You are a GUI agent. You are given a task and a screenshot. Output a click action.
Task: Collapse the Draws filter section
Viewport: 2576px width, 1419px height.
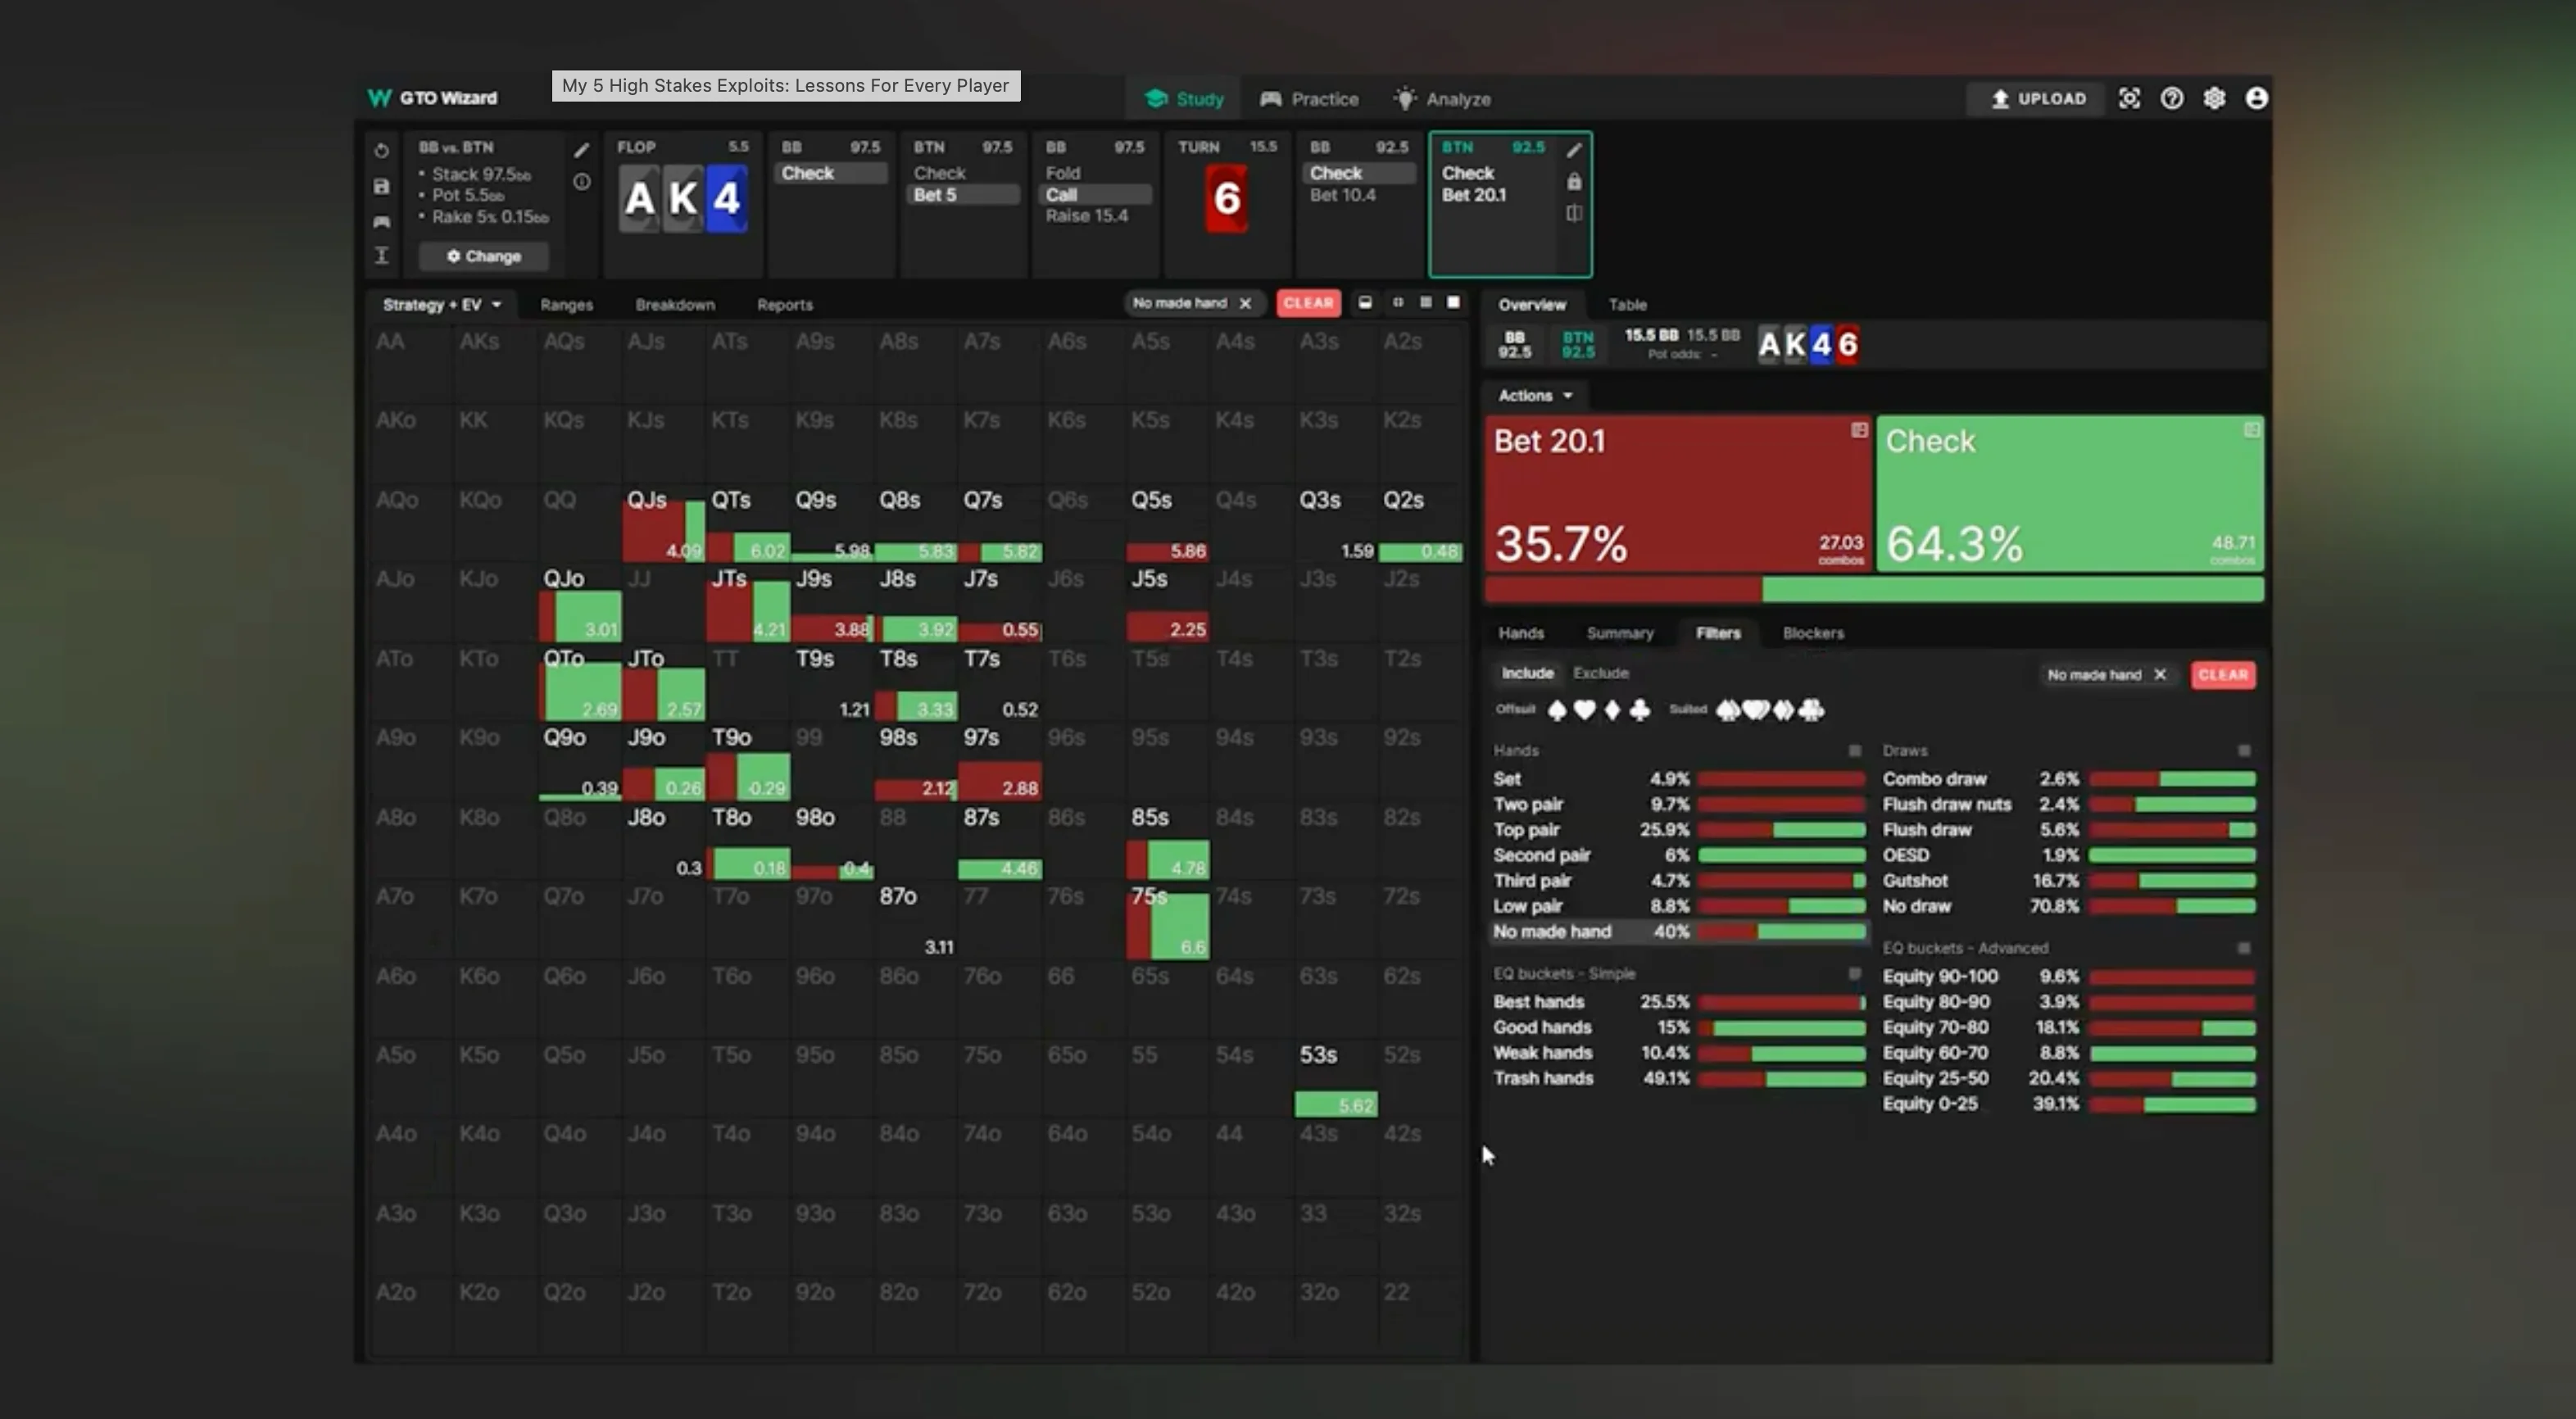[2244, 750]
